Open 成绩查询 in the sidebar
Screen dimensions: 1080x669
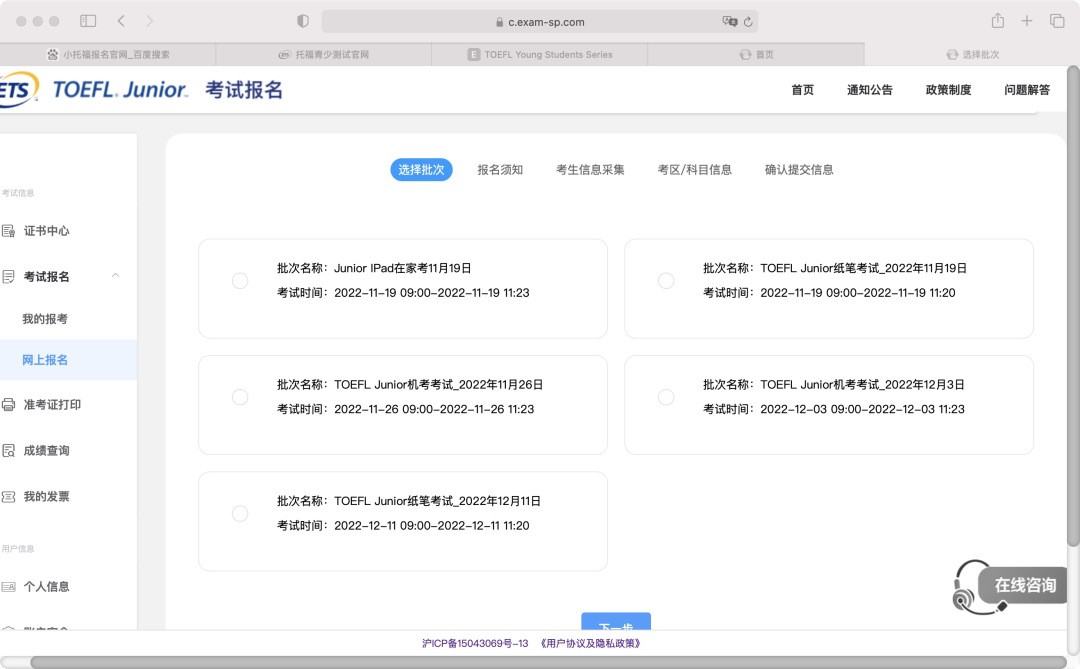pyautogui.click(x=46, y=451)
